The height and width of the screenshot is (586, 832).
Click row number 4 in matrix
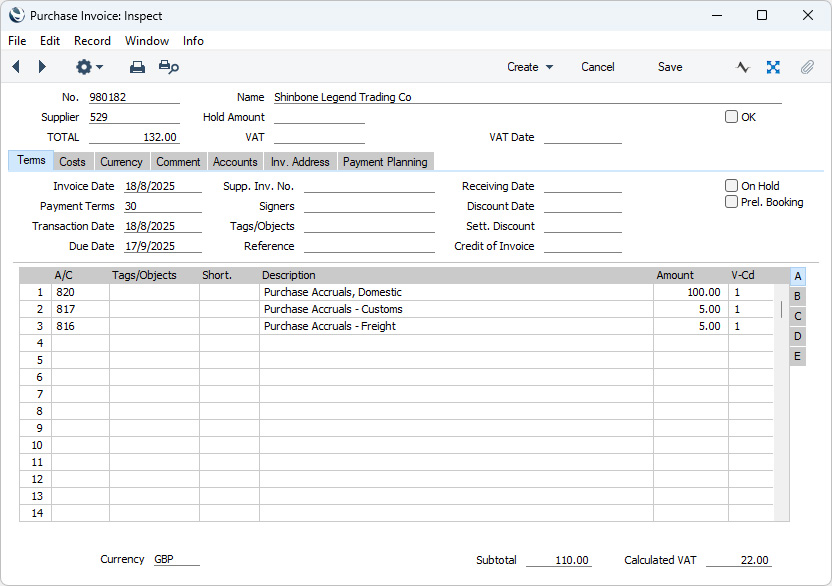[36, 343]
